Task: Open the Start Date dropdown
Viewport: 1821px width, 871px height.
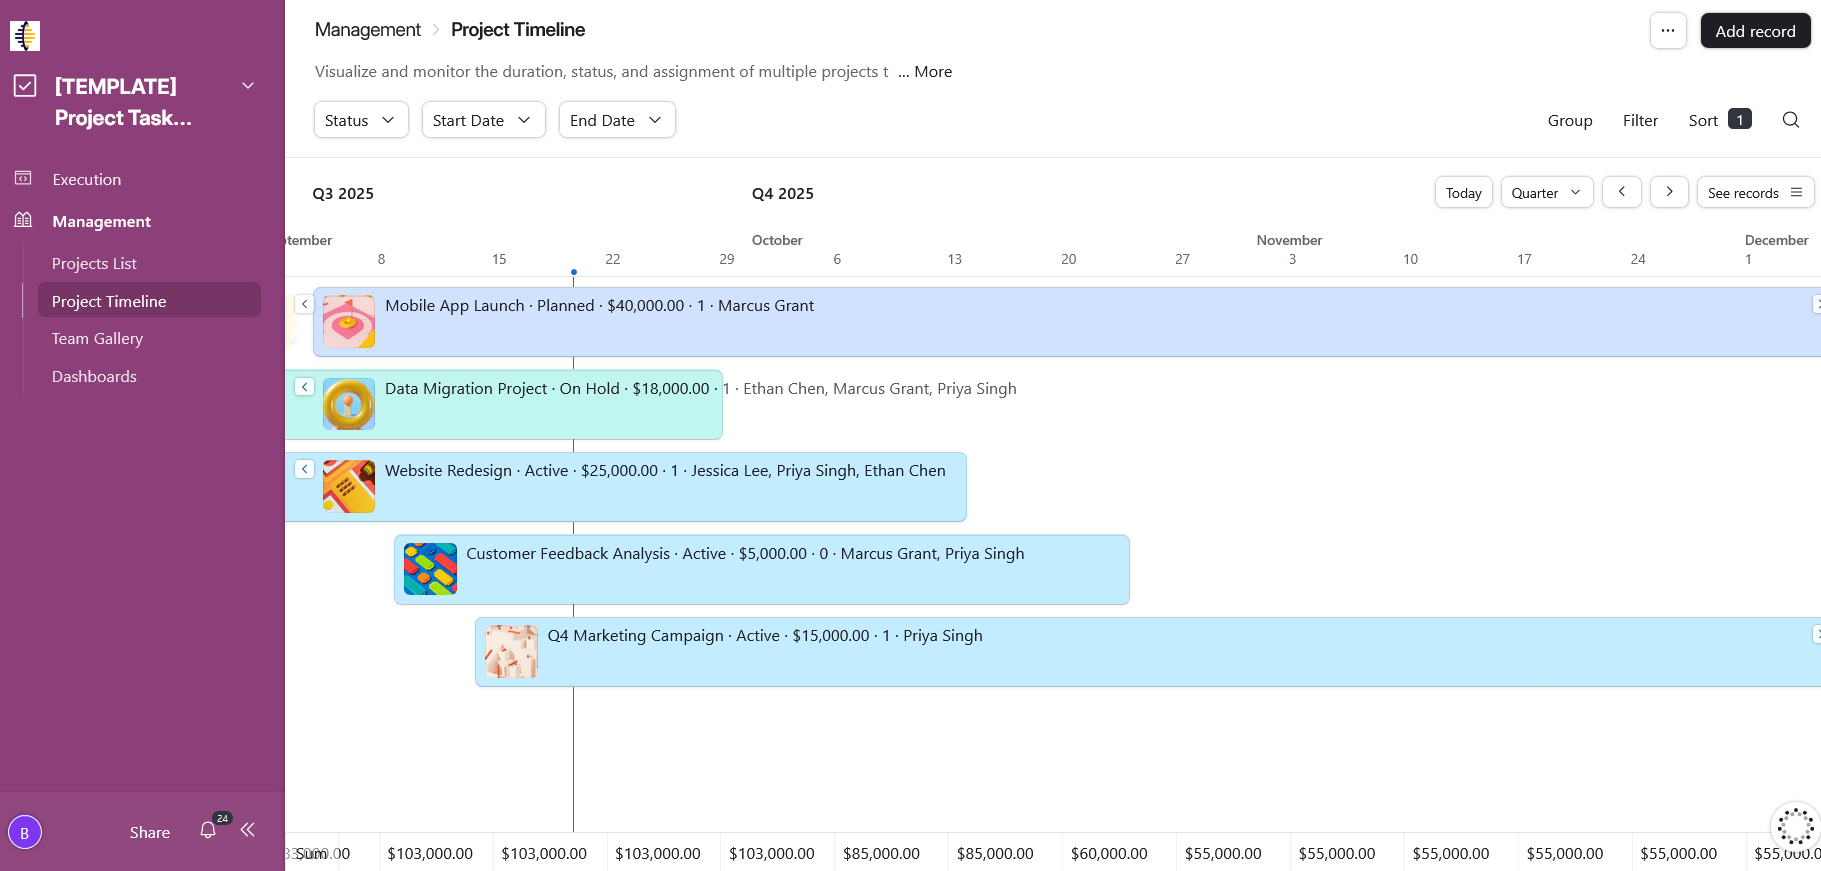Action: coord(482,120)
